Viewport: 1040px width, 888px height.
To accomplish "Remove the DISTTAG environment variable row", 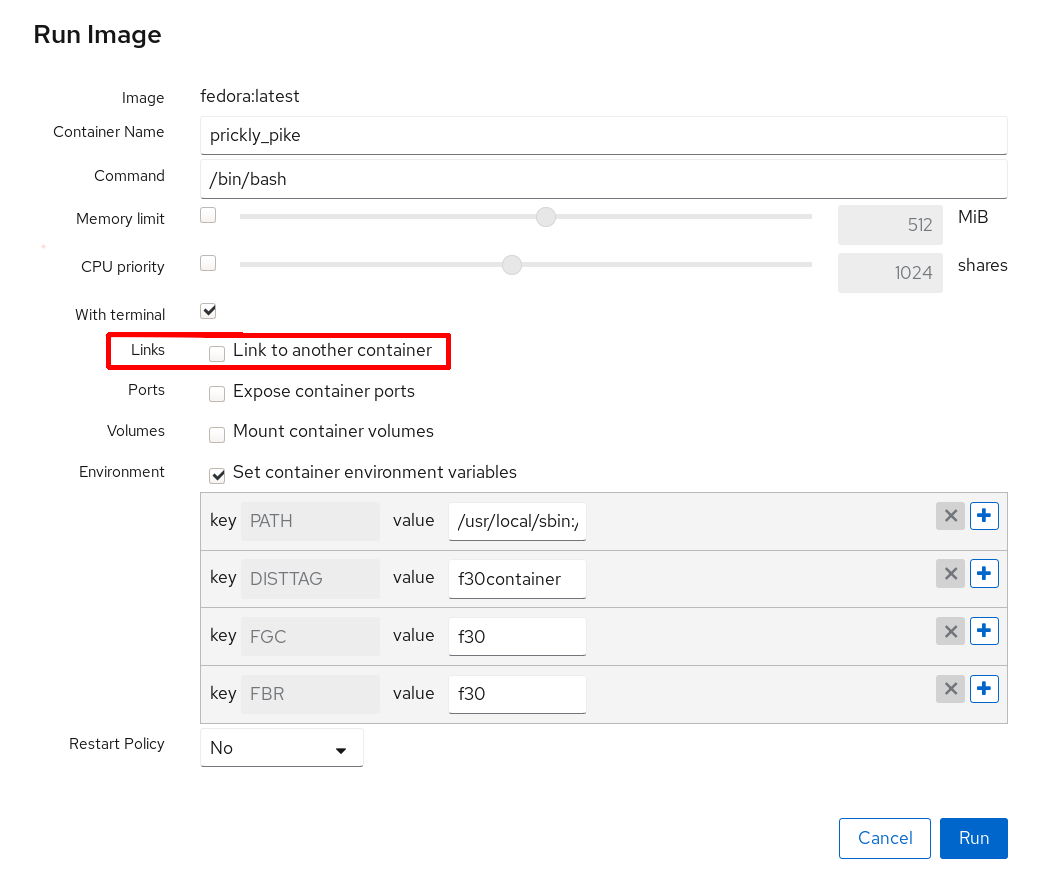I will click(951, 574).
